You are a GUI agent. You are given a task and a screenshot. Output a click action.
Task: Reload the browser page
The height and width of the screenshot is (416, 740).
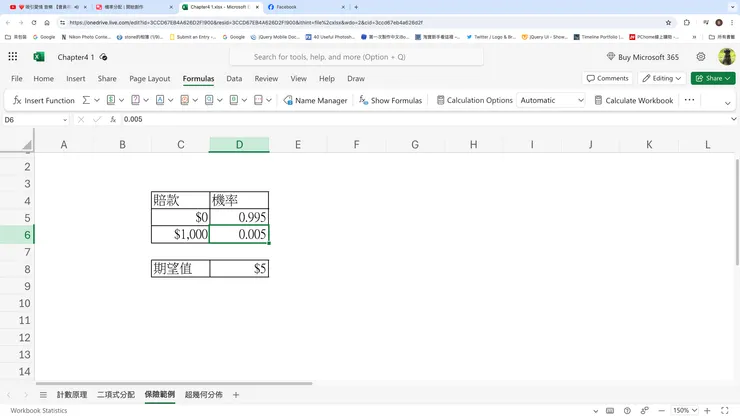(34, 22)
